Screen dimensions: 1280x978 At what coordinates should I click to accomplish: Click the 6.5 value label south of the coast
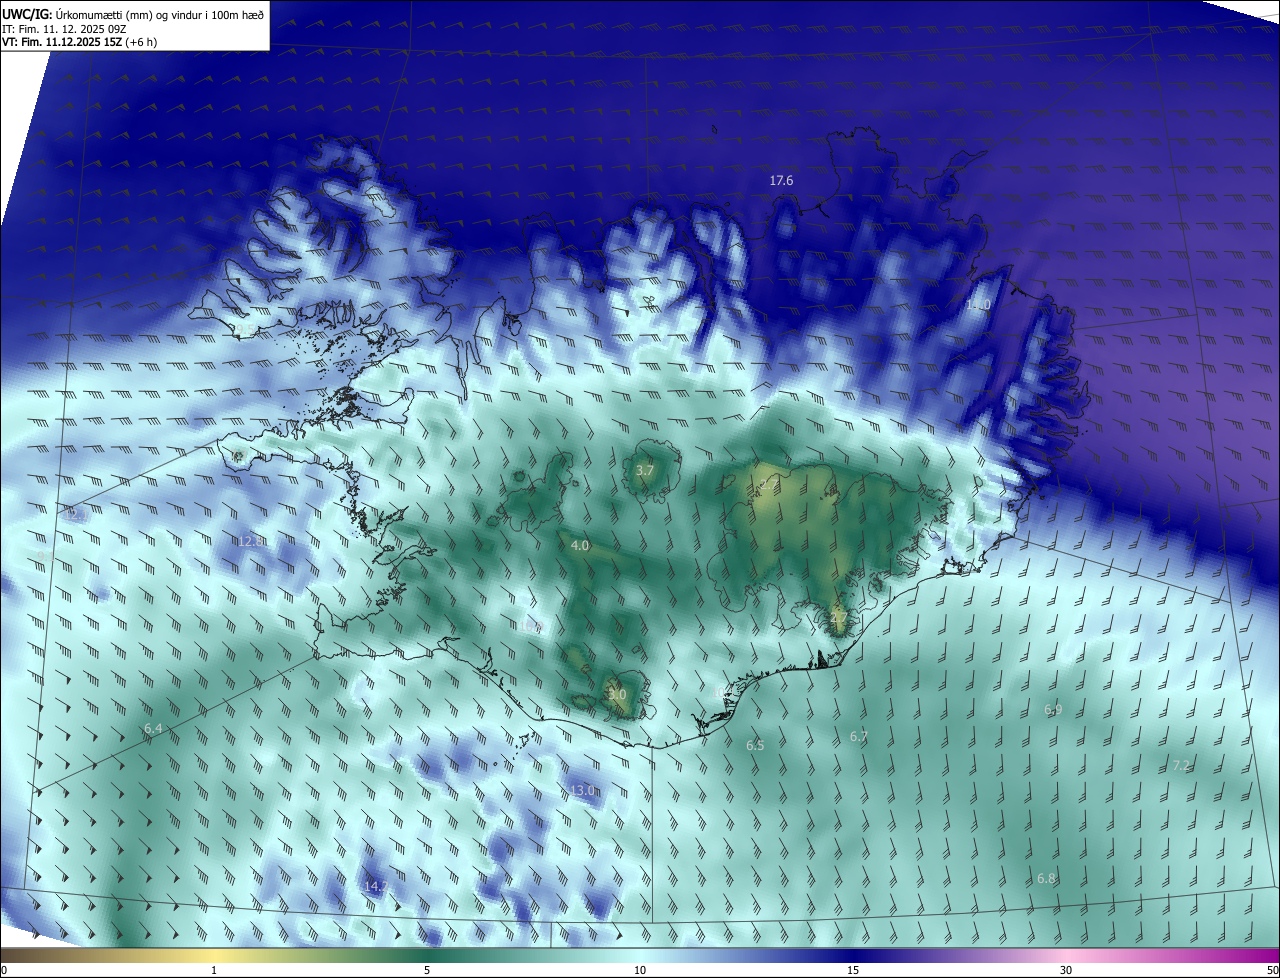[755, 746]
